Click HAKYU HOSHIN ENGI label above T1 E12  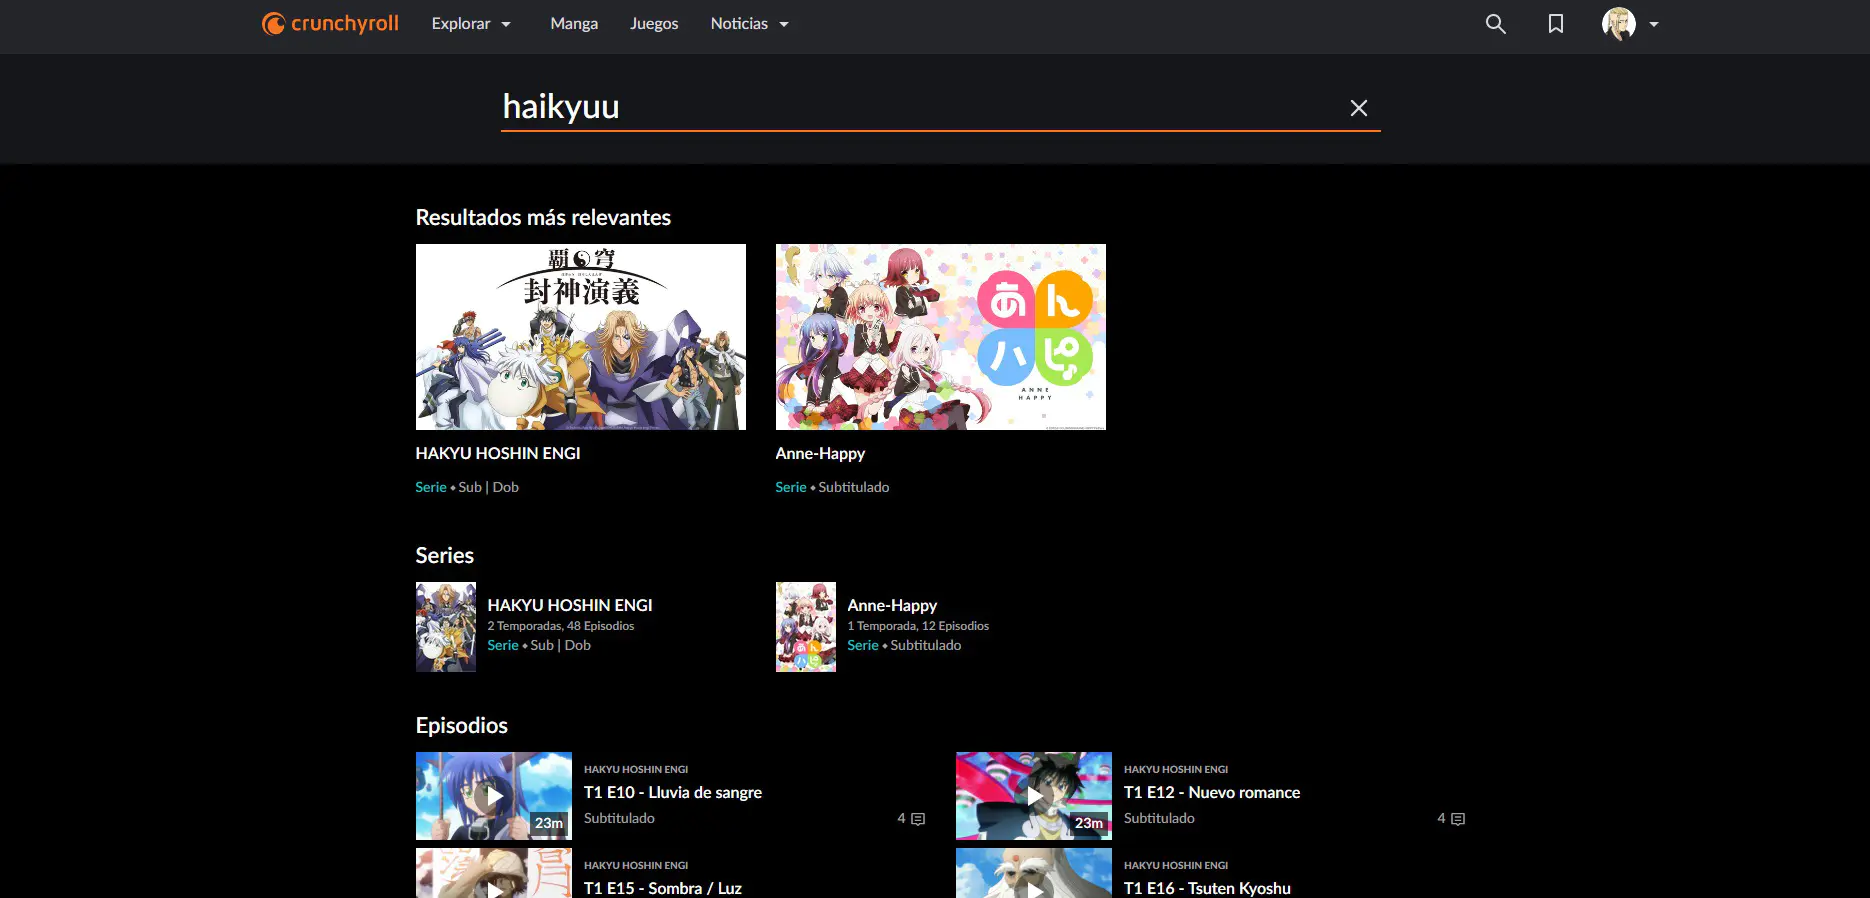1176,769
